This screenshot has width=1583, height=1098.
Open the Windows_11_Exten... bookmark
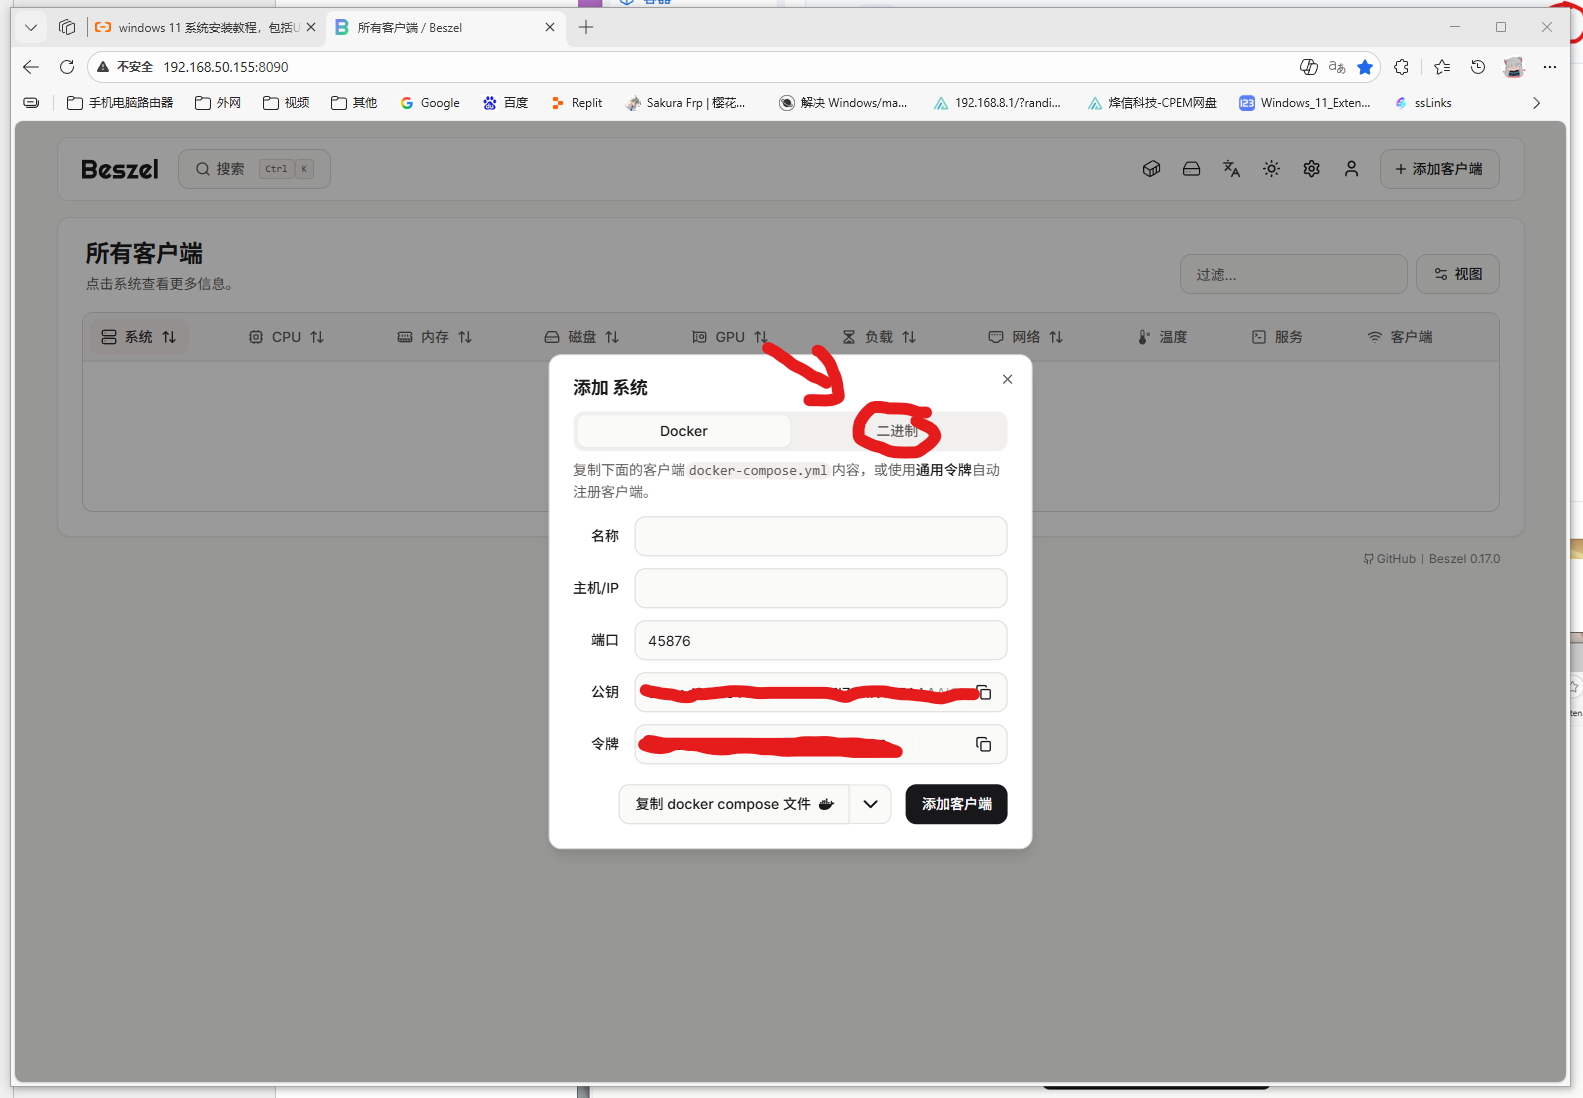[x=1305, y=103]
